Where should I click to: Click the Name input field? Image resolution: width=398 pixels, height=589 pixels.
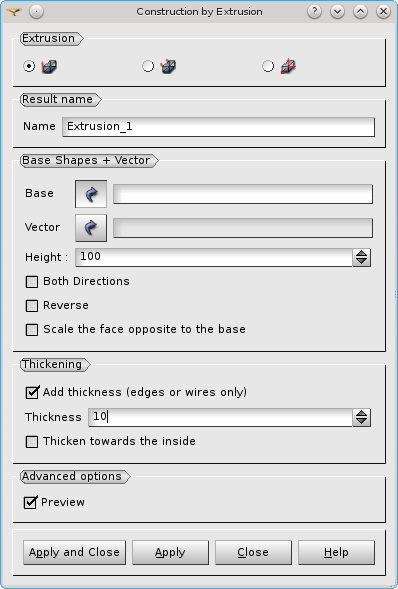[x=218, y=127]
